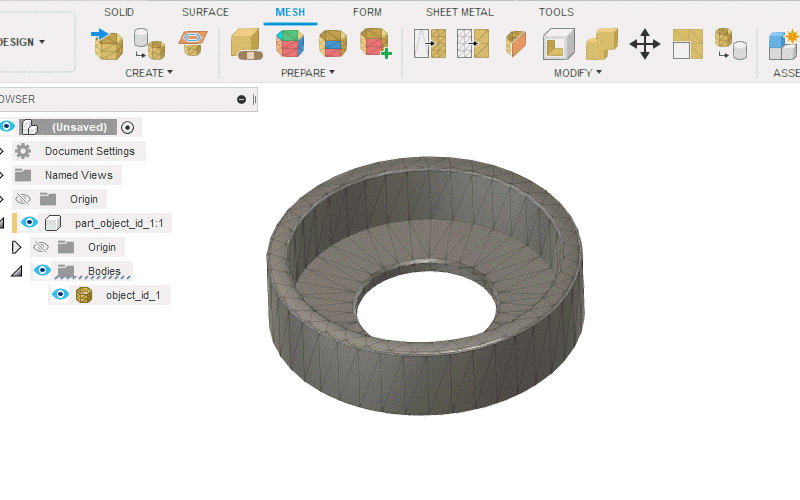800x500 pixels.
Task: Select the Create Mesh Section Sketch tool
Action: point(193,43)
